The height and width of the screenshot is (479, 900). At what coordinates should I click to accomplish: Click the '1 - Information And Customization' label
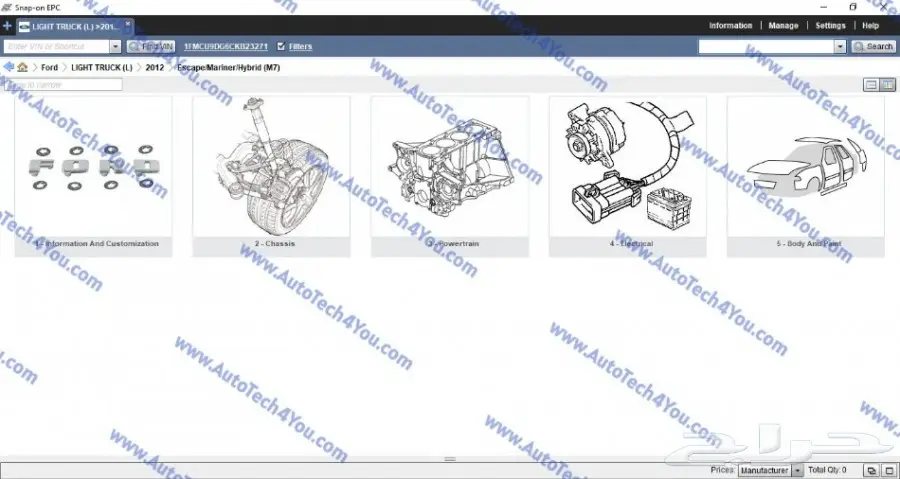tap(96, 244)
